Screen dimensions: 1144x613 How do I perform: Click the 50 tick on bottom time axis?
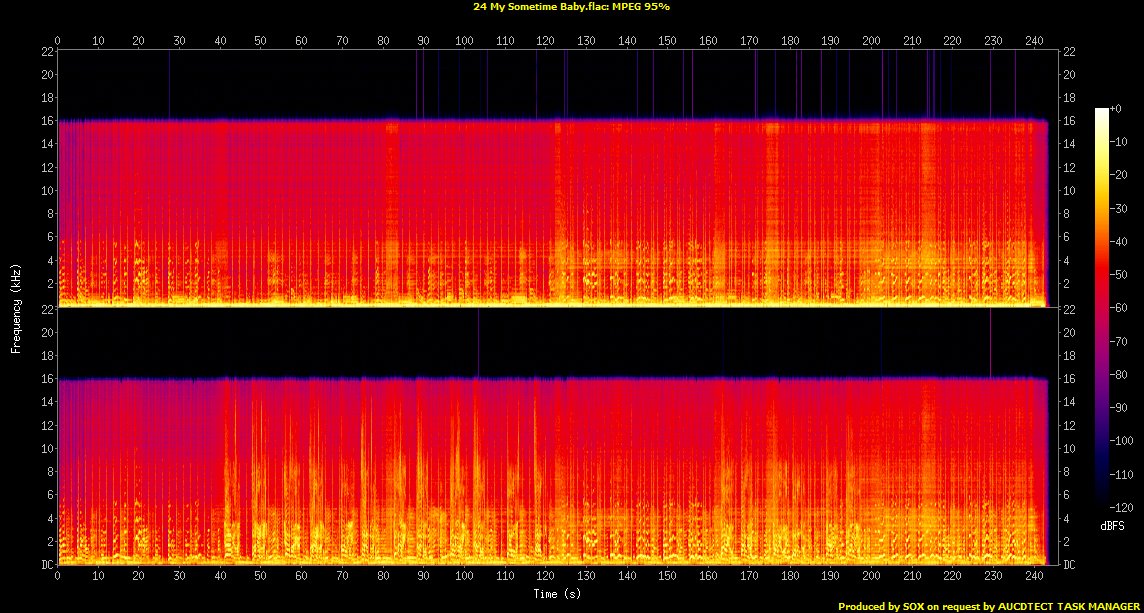coord(260,577)
